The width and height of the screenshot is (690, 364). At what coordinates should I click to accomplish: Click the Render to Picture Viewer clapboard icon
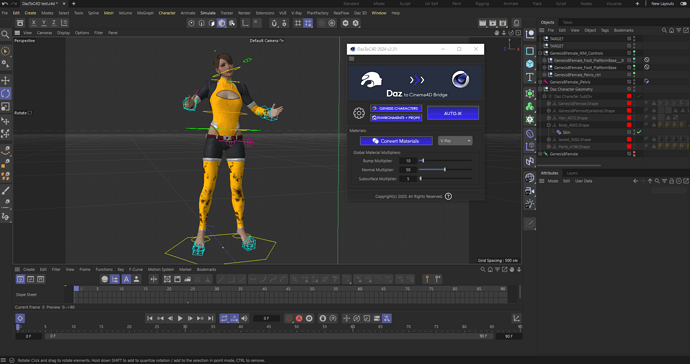click(492, 23)
